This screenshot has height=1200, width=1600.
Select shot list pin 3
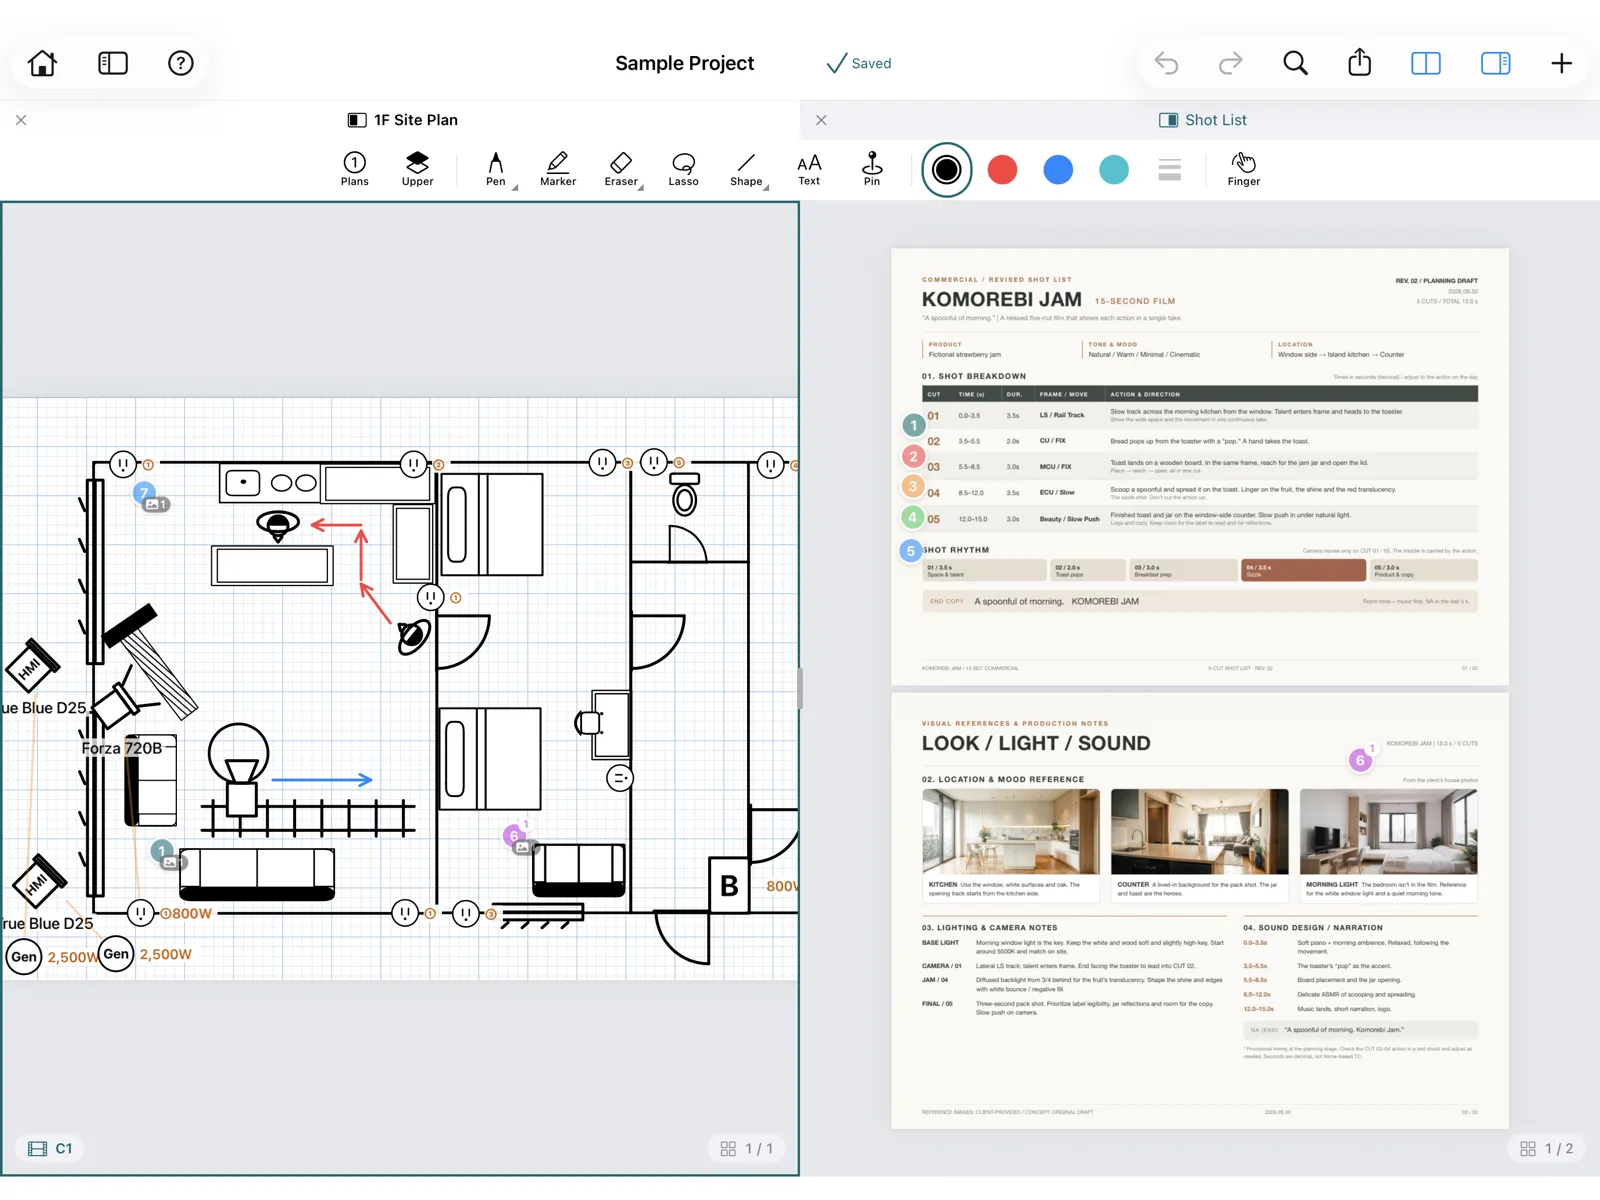point(912,487)
